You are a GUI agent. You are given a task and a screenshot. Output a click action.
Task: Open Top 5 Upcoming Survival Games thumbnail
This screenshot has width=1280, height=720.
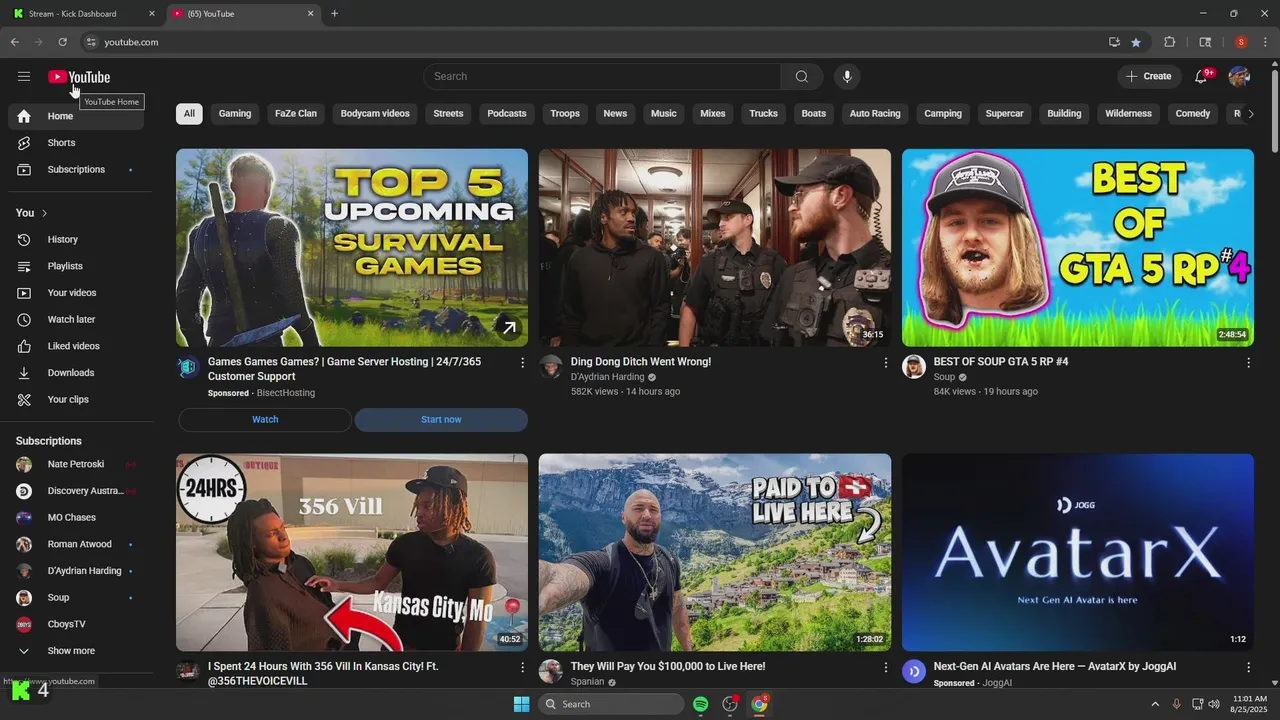(352, 248)
